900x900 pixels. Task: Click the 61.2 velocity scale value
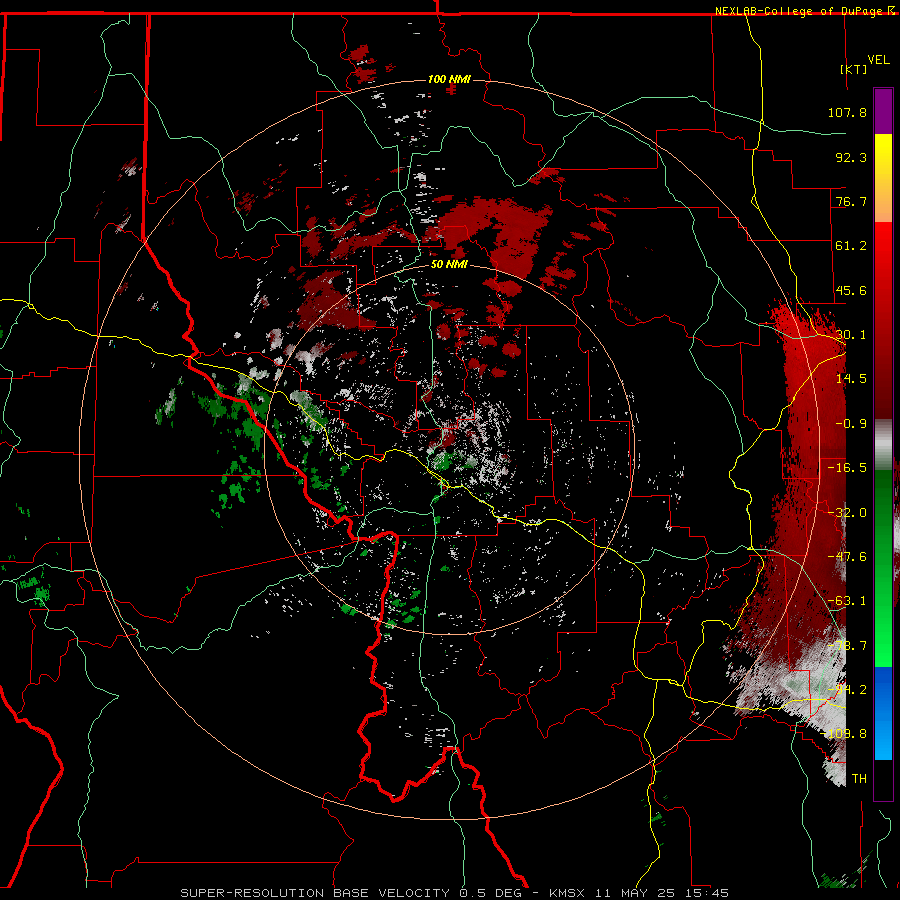click(x=851, y=246)
